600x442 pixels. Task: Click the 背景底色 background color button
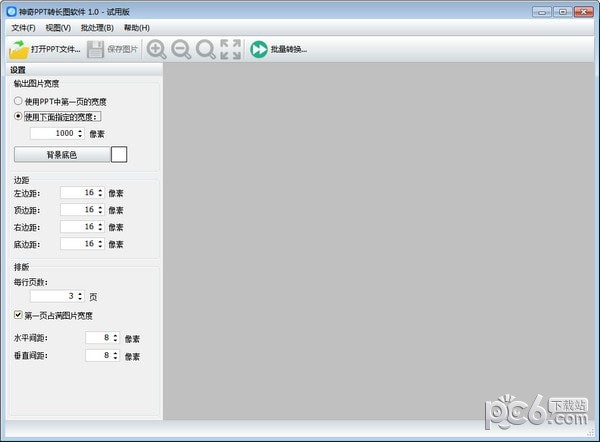point(61,155)
